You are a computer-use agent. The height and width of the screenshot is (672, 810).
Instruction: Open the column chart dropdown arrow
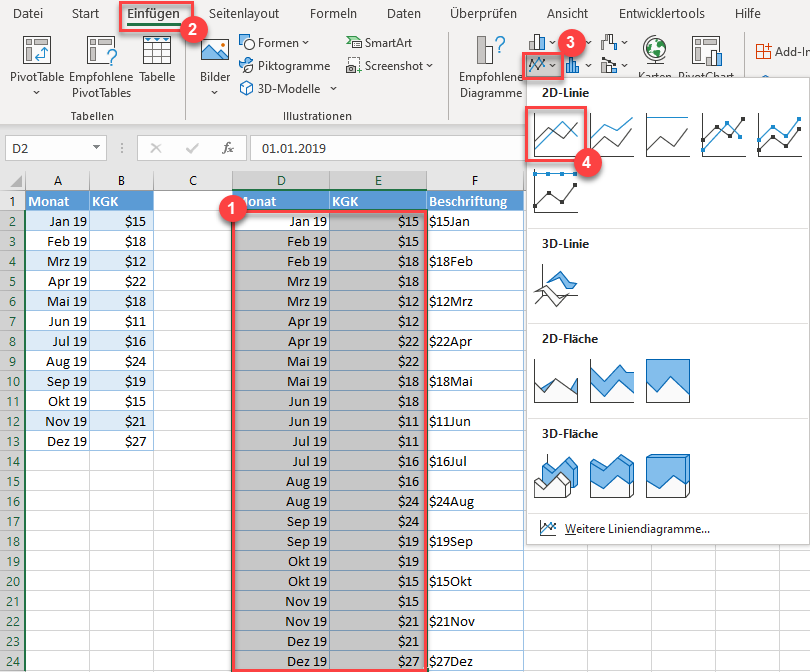(x=552, y=43)
